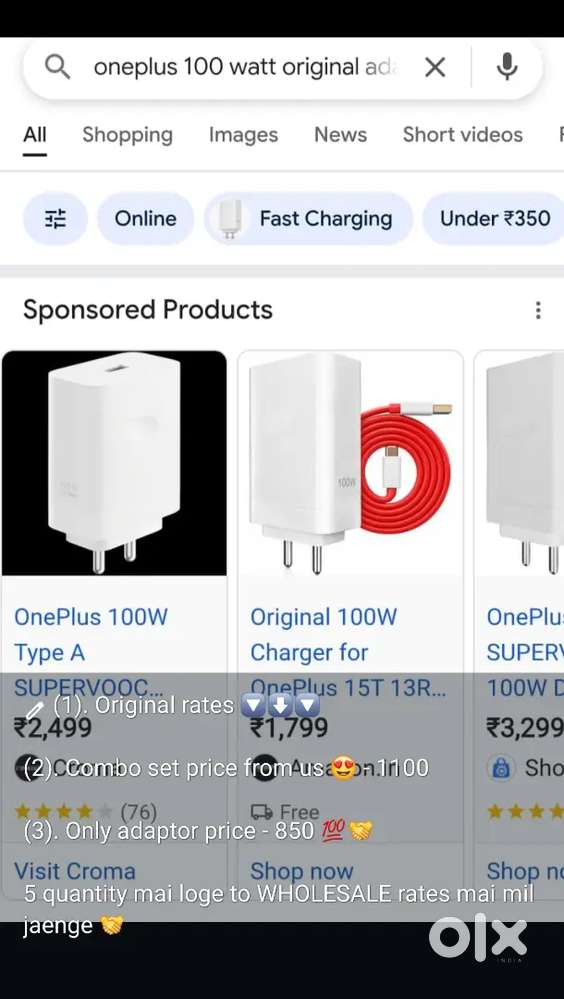Switch to the Images tab
564x999 pixels.
click(243, 134)
